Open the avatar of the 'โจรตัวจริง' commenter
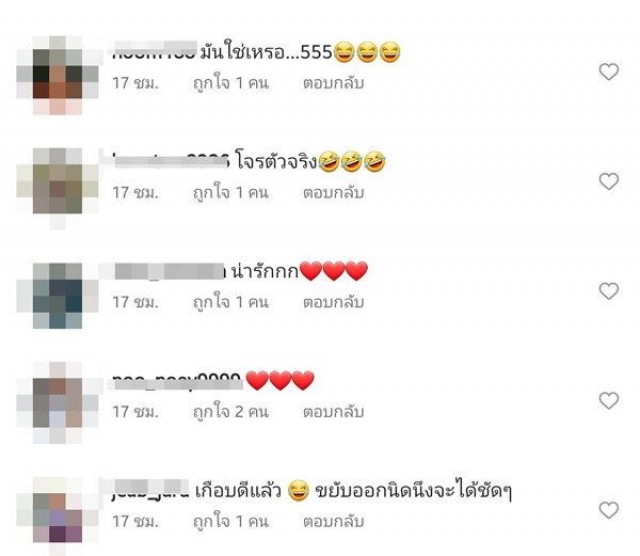The width and height of the screenshot is (640, 556). click(57, 185)
